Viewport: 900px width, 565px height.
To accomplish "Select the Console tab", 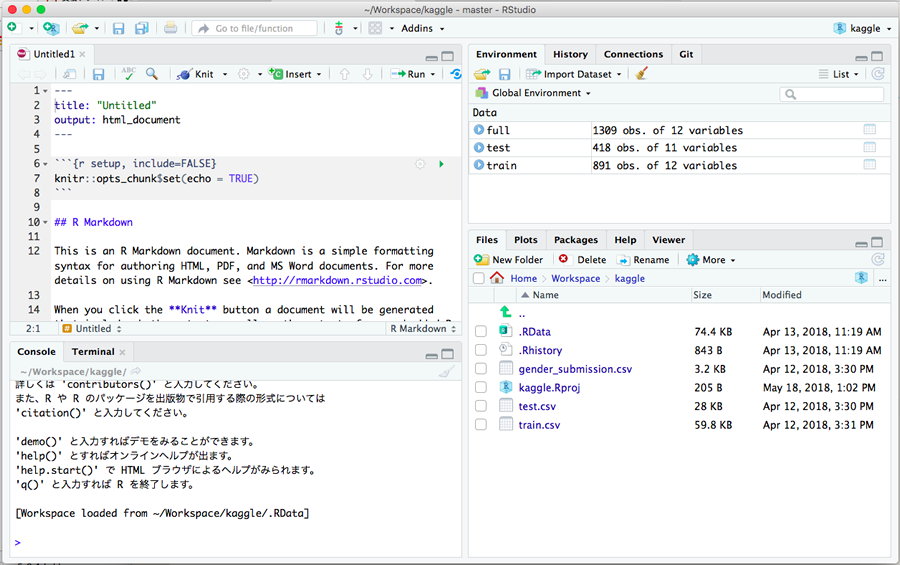I will (36, 351).
